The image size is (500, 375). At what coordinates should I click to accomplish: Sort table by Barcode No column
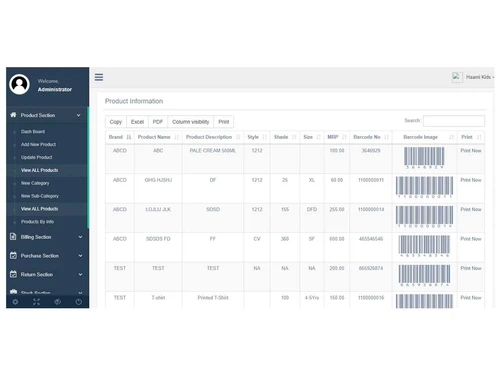pyautogui.click(x=371, y=137)
